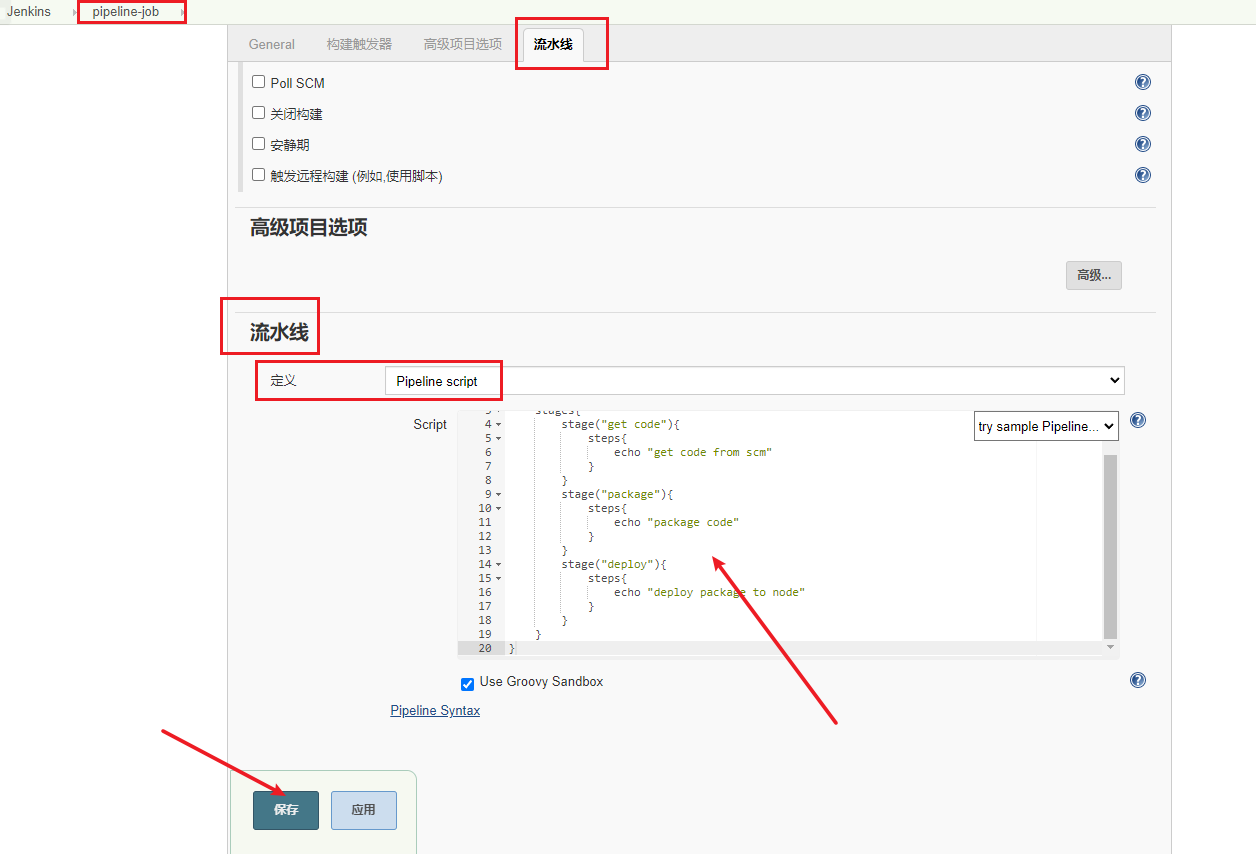1256x854 pixels.
Task: Open help icon for Use Groovy Sandbox
Action: (x=1137, y=680)
